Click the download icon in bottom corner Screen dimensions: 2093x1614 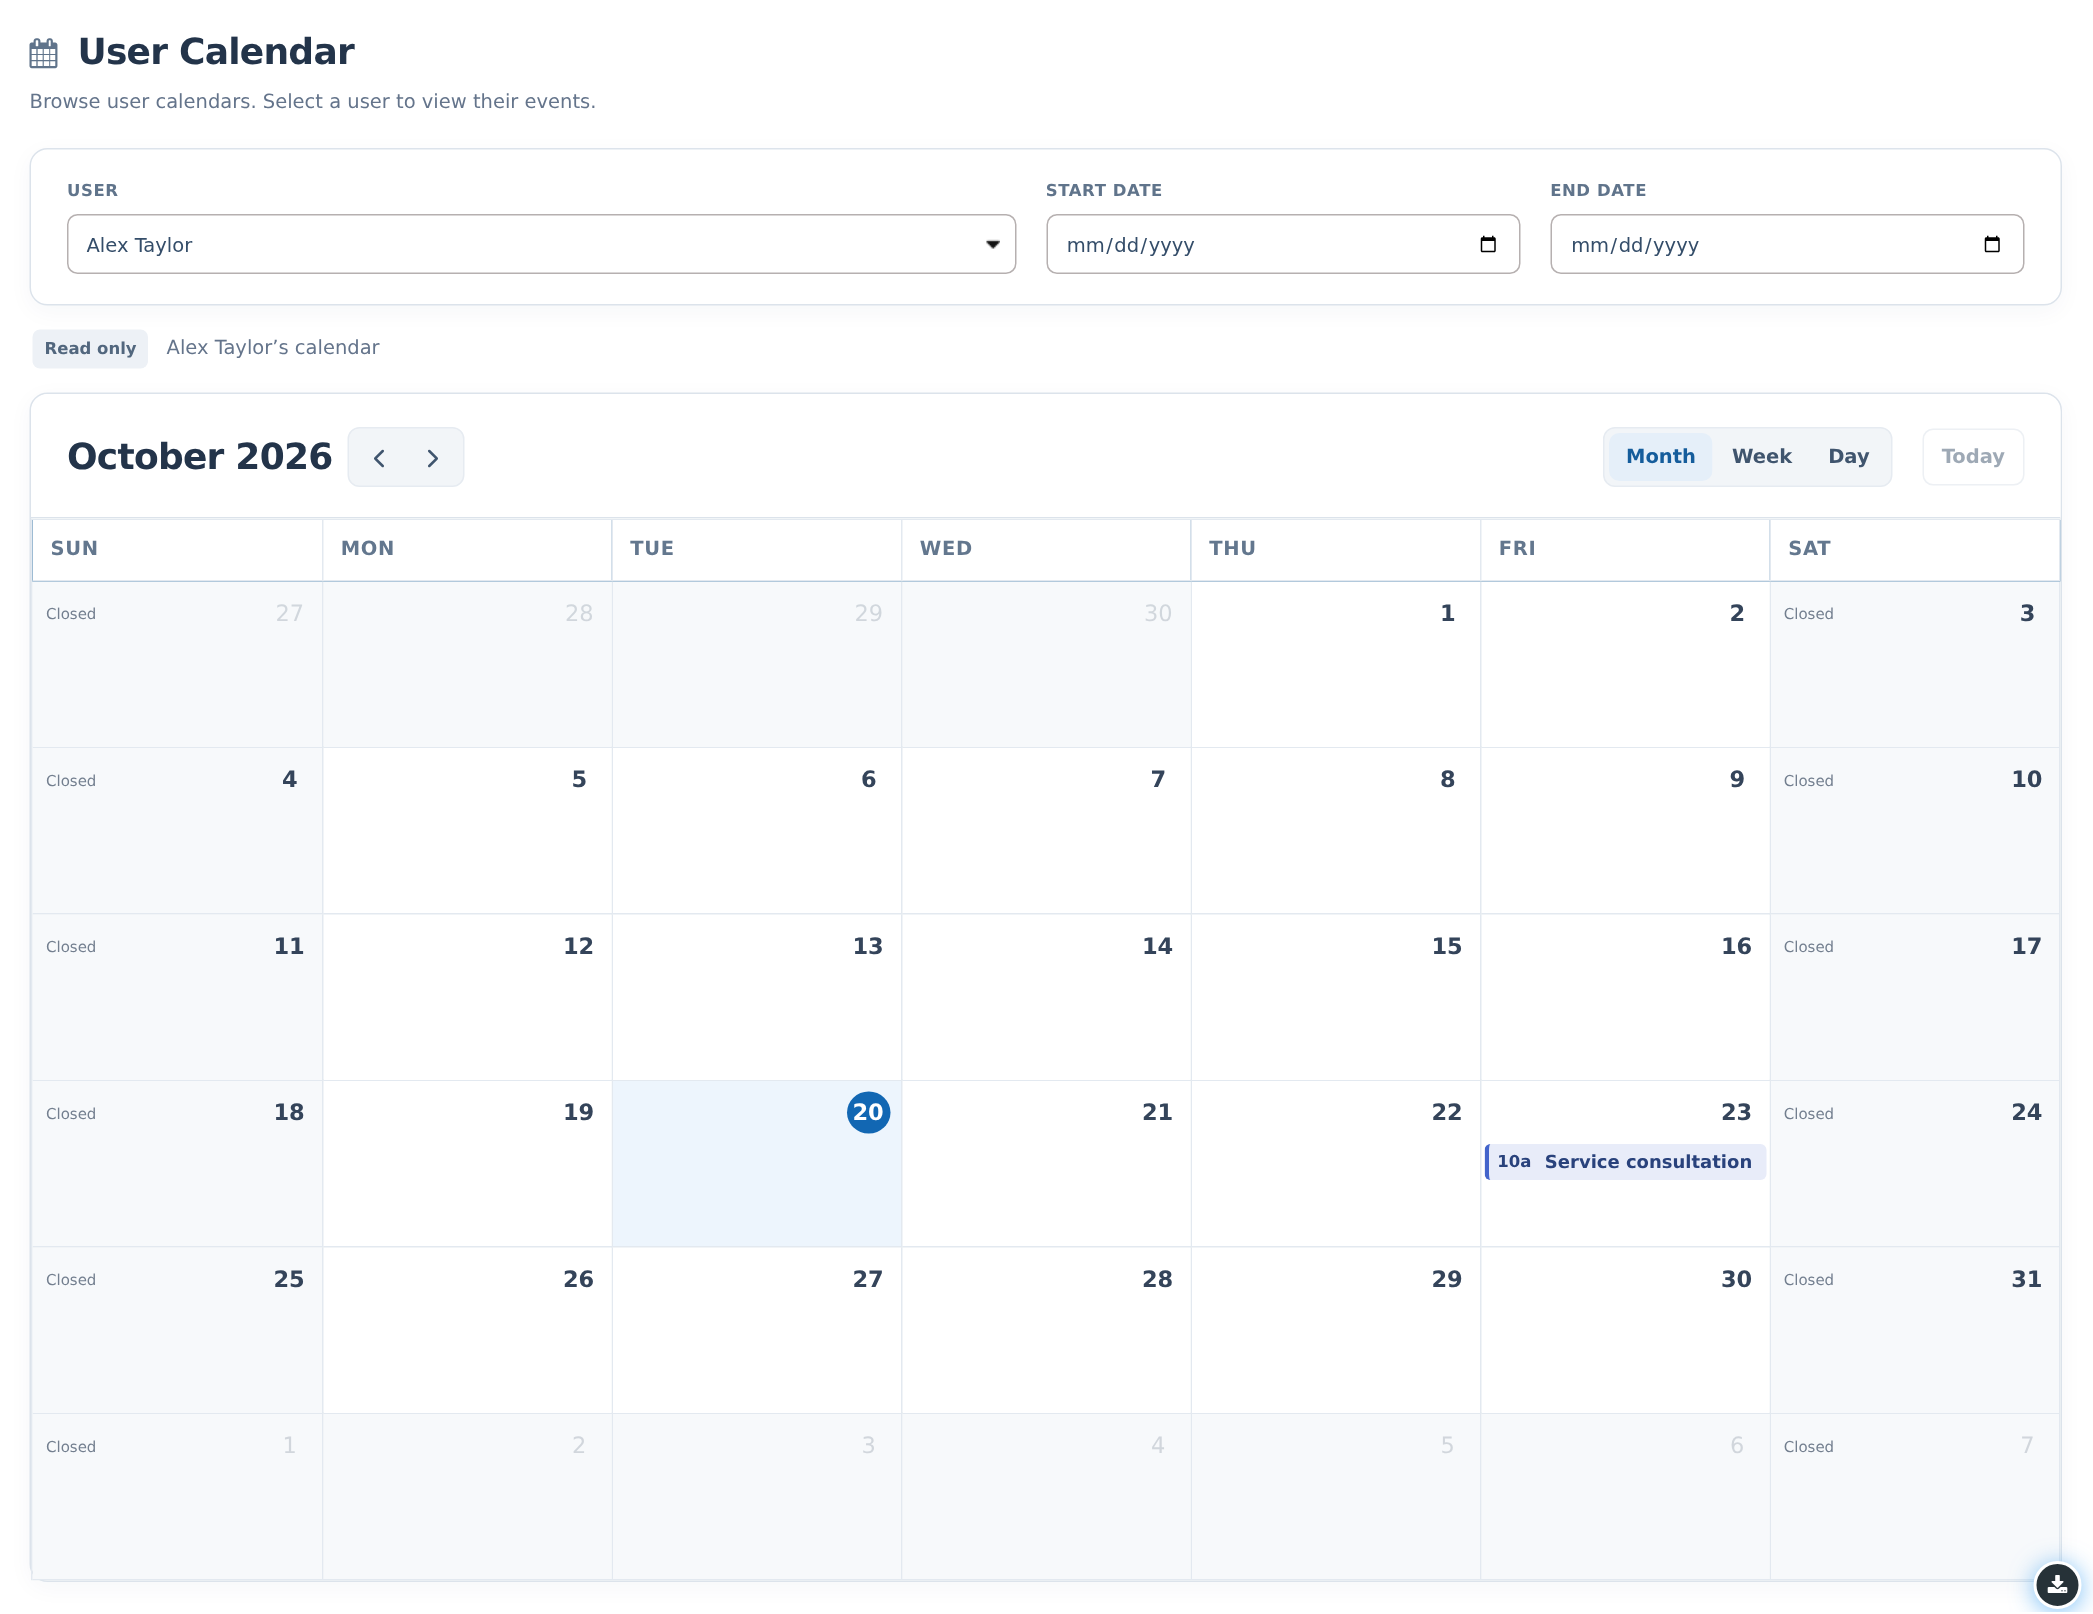2057,1583
